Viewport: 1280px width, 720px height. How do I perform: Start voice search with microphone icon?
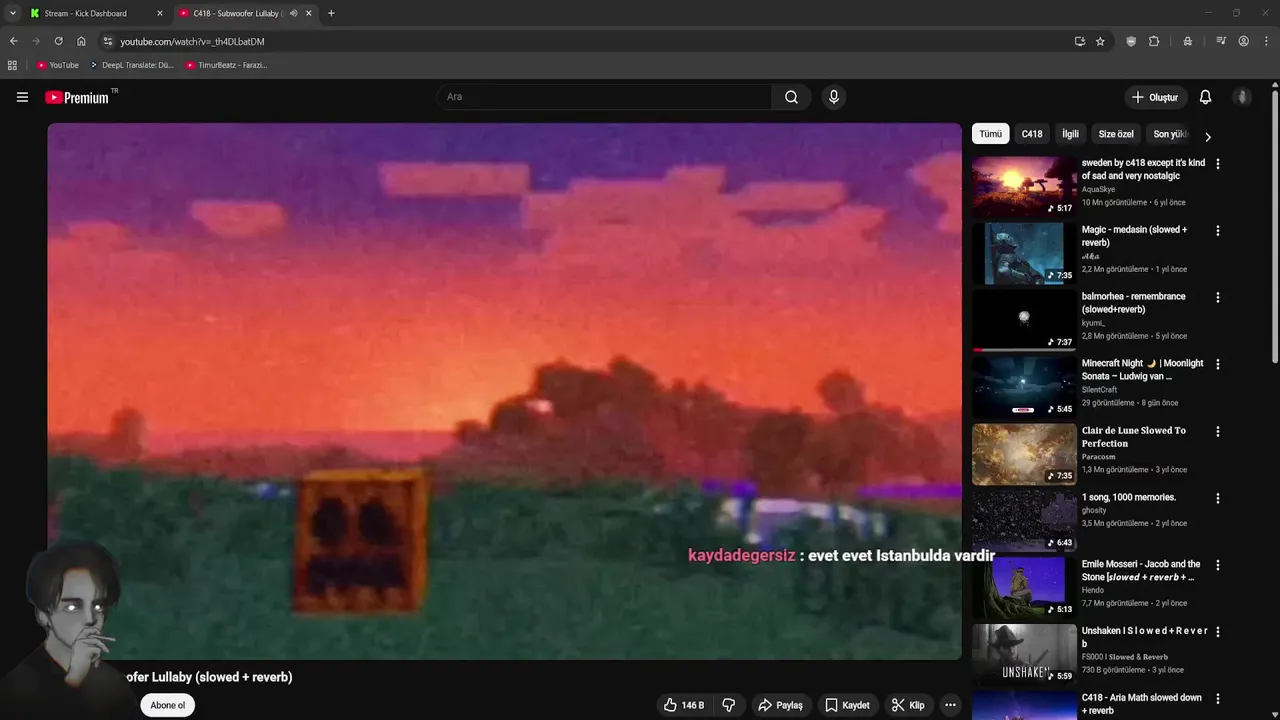point(833,97)
